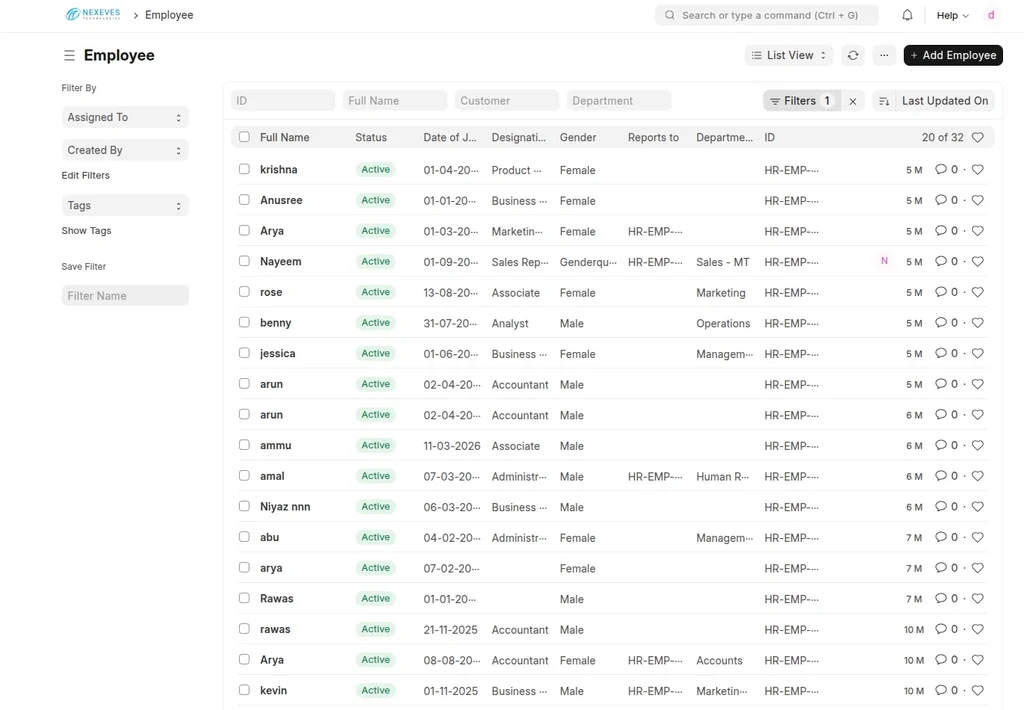Open the Niyaz nnn employee record

[x=285, y=506]
